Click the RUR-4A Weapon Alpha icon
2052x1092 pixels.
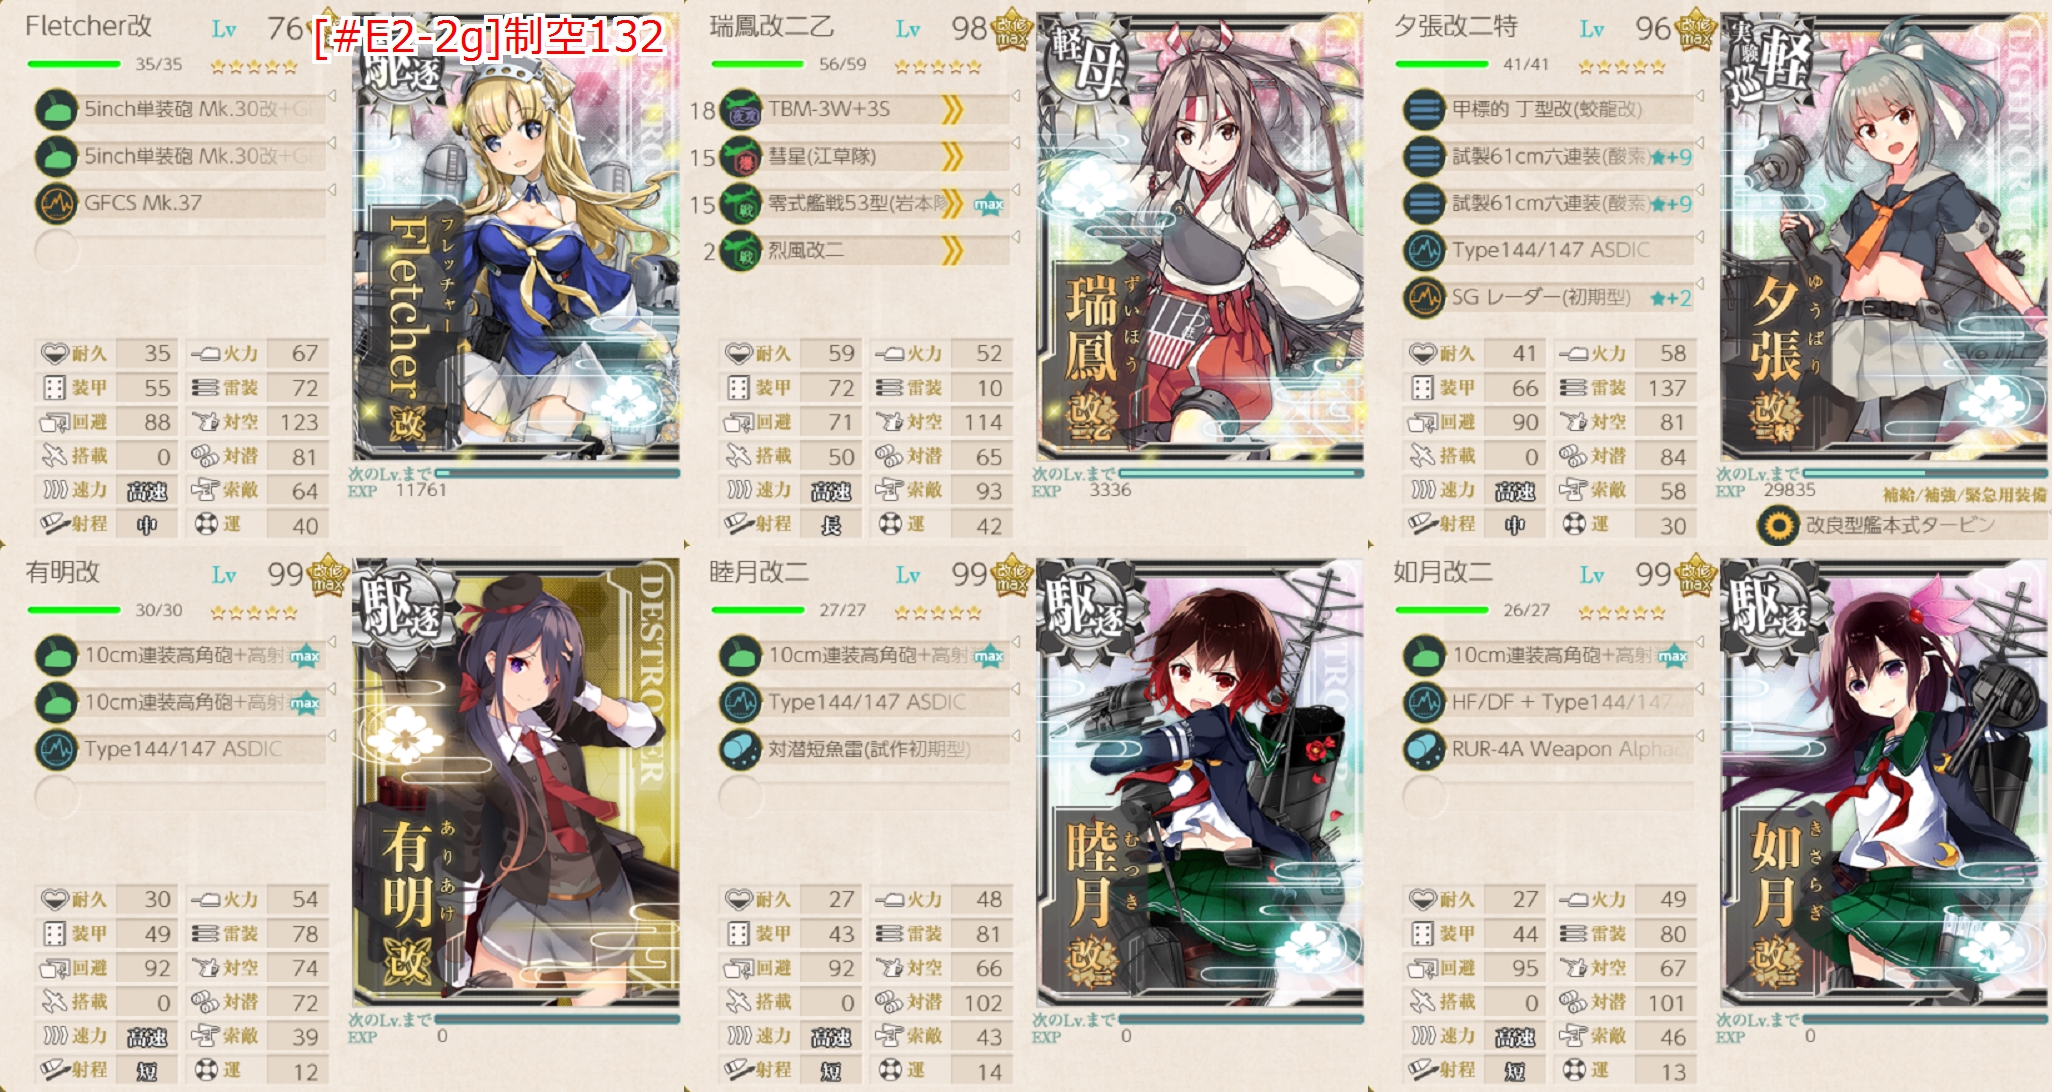click(1424, 750)
